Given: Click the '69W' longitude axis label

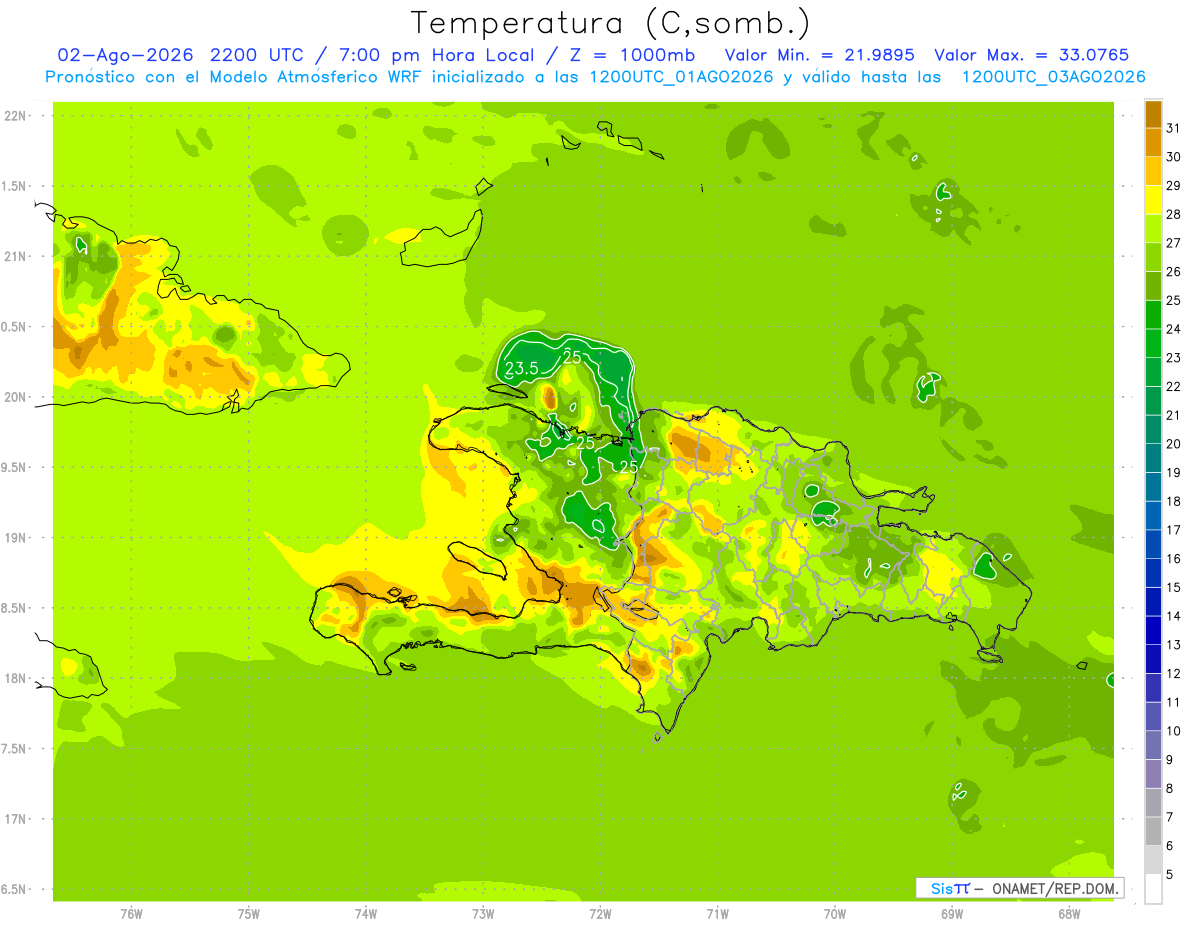Looking at the screenshot, I should 952,914.
